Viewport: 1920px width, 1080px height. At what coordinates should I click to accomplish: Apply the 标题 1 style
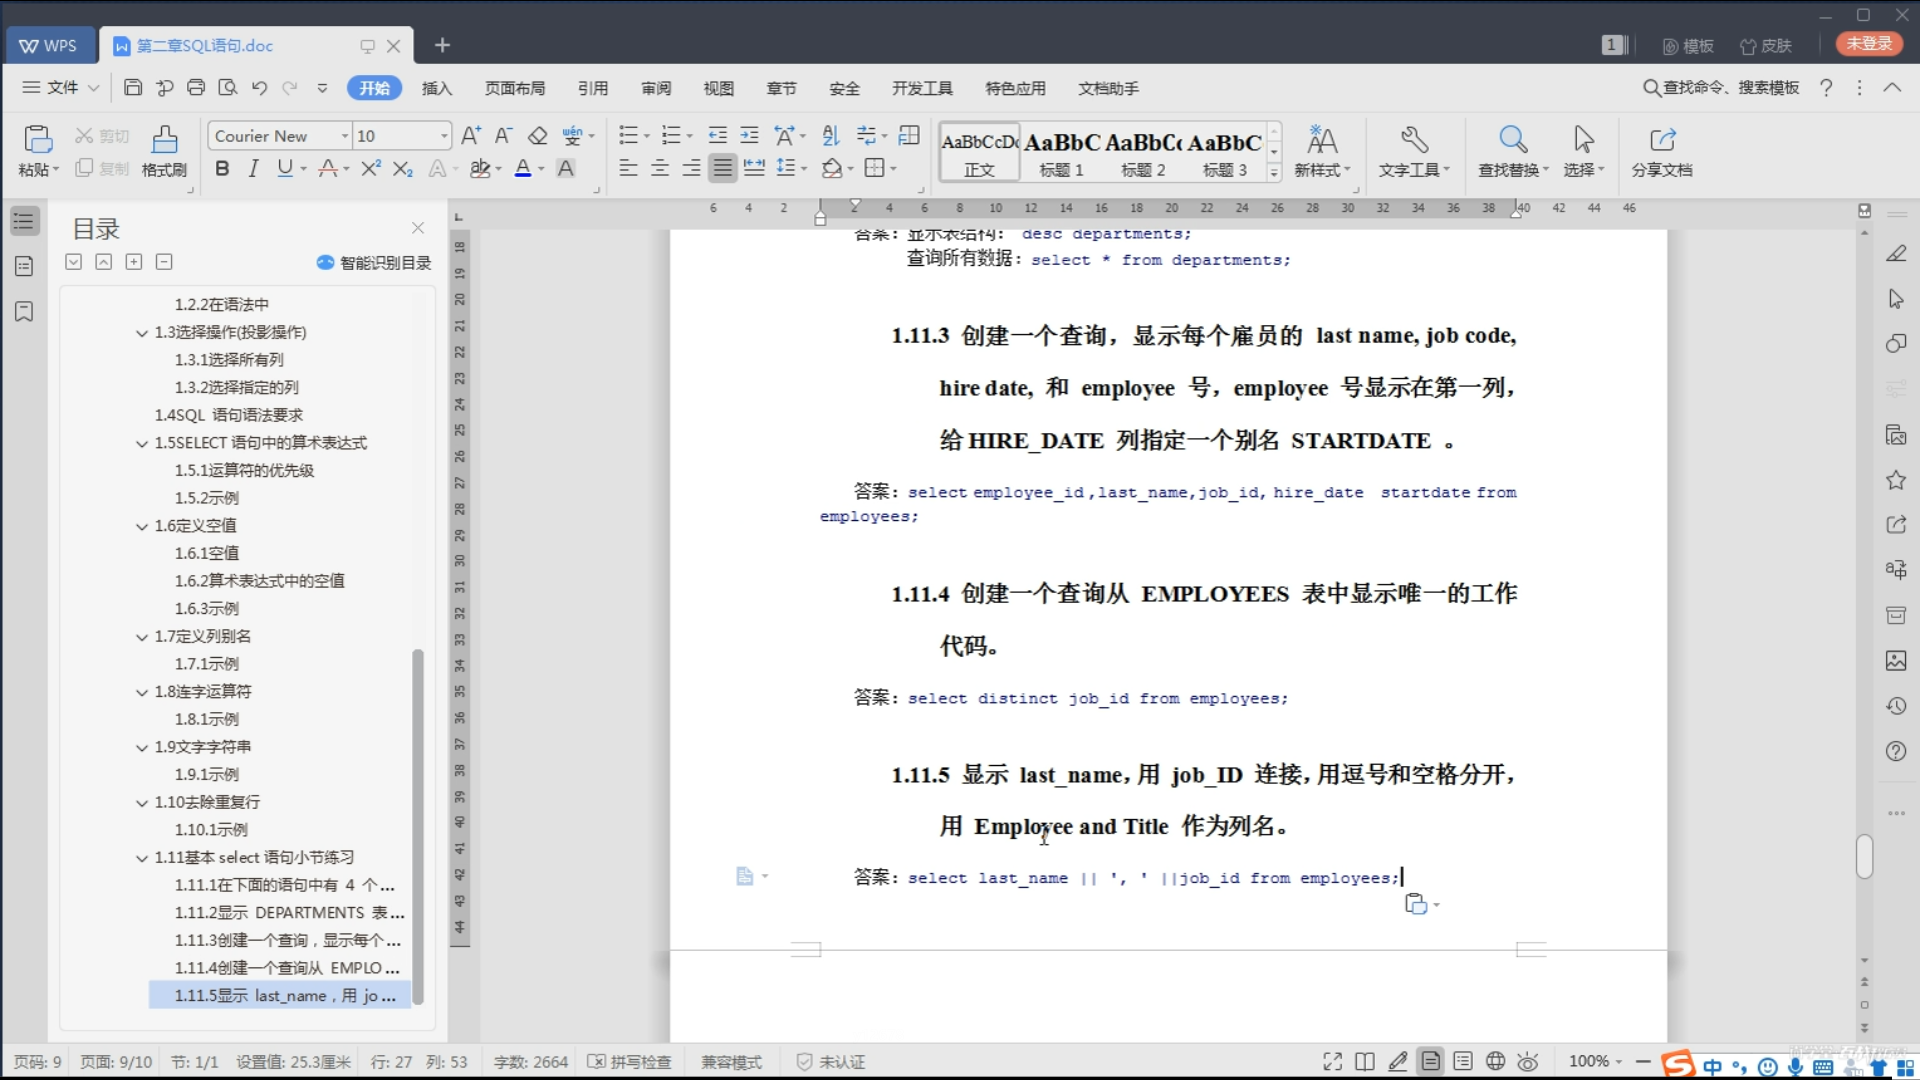(1061, 152)
